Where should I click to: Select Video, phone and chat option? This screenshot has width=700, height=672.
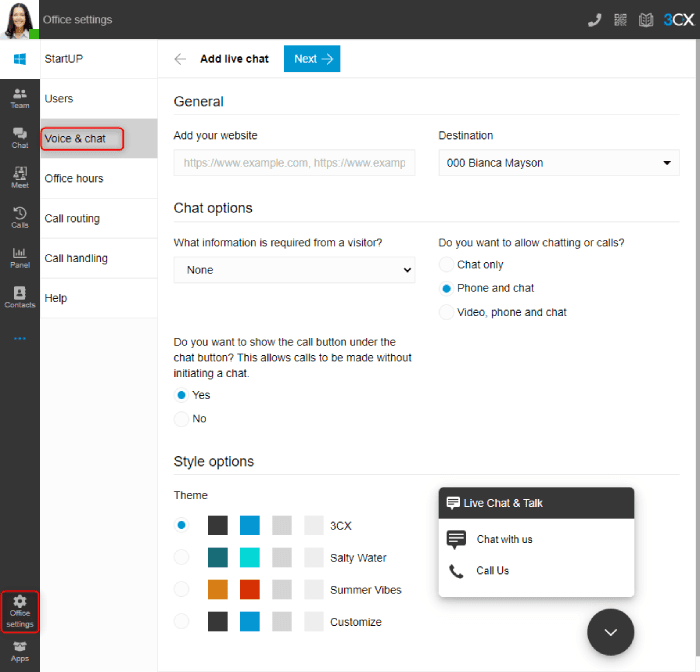(x=447, y=313)
